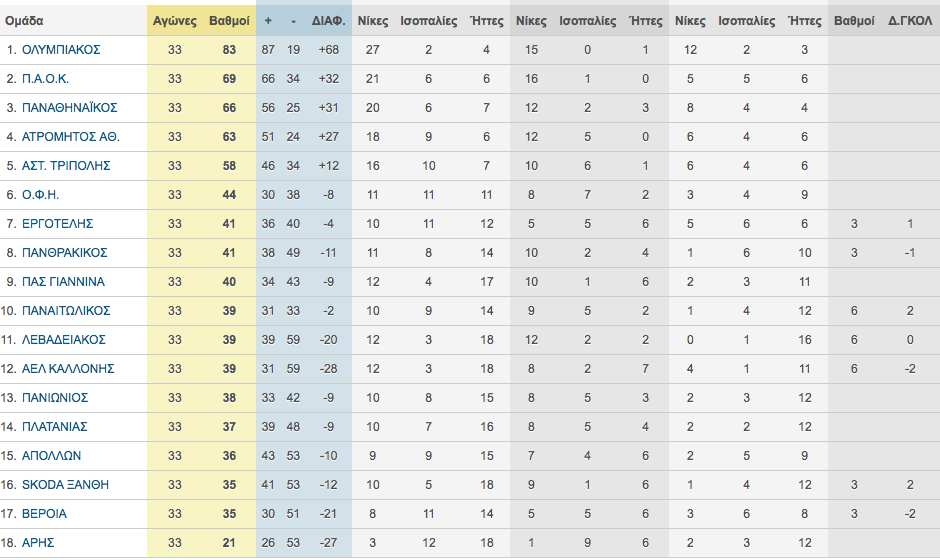
Task: Select the ΑΤΡΟΜΗΤΟΣ ΑΘ. link
Action: [x=68, y=136]
